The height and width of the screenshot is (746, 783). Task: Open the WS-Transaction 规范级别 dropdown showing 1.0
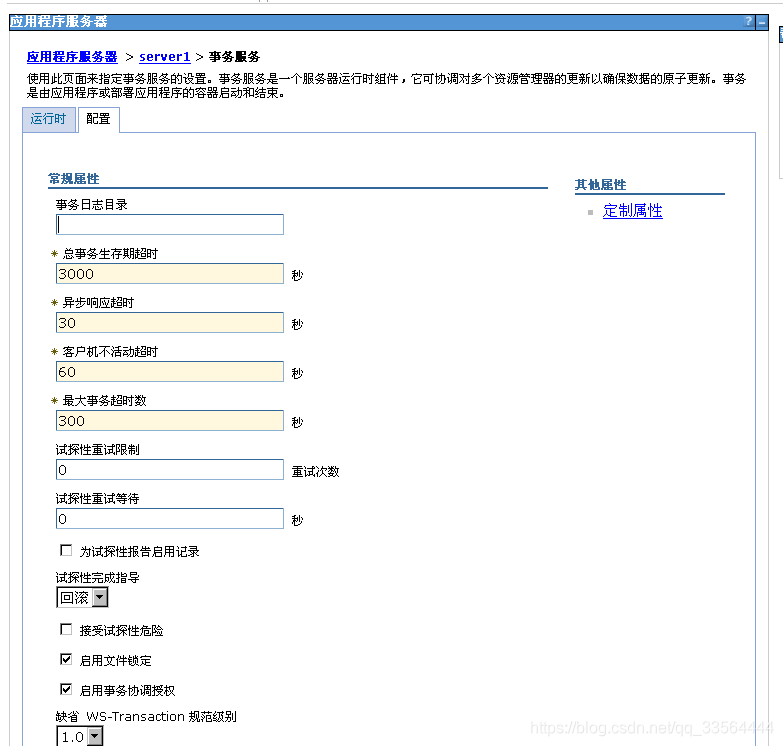pos(80,737)
